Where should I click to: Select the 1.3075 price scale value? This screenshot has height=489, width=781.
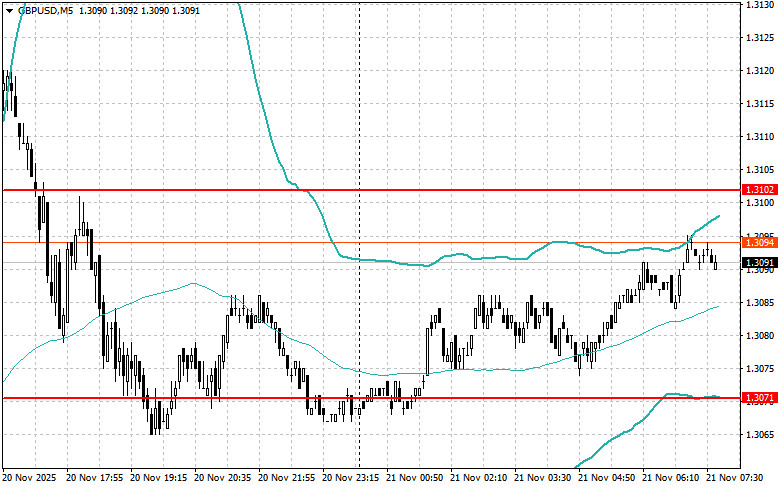[760, 369]
